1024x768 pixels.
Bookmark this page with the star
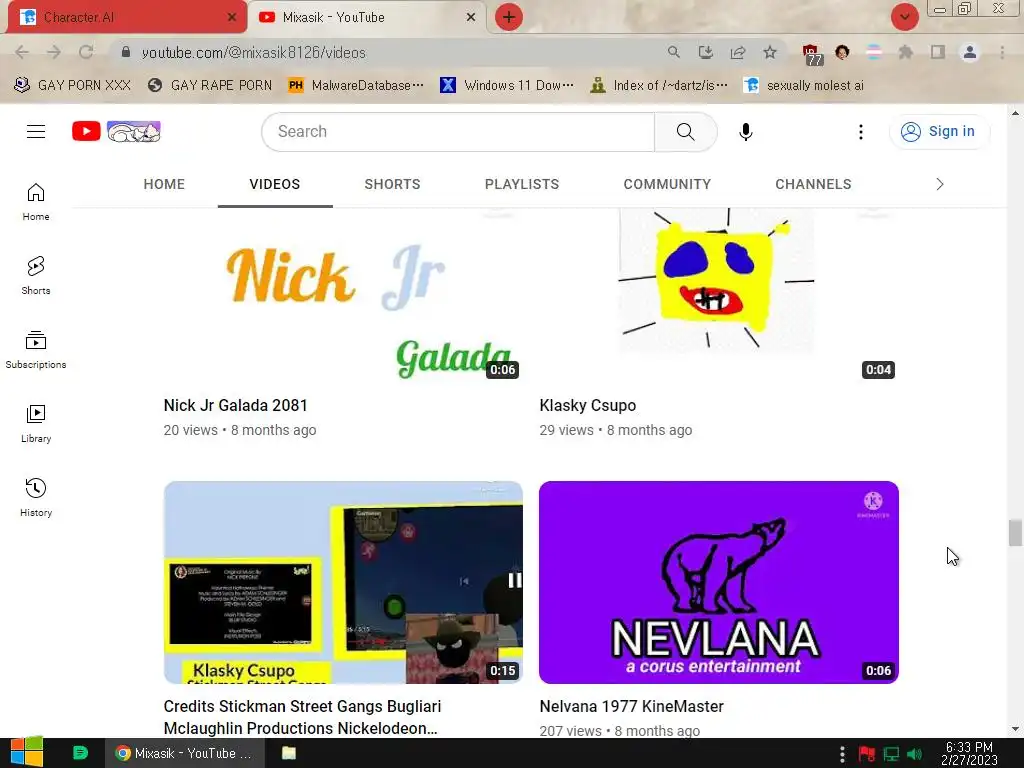(x=770, y=52)
